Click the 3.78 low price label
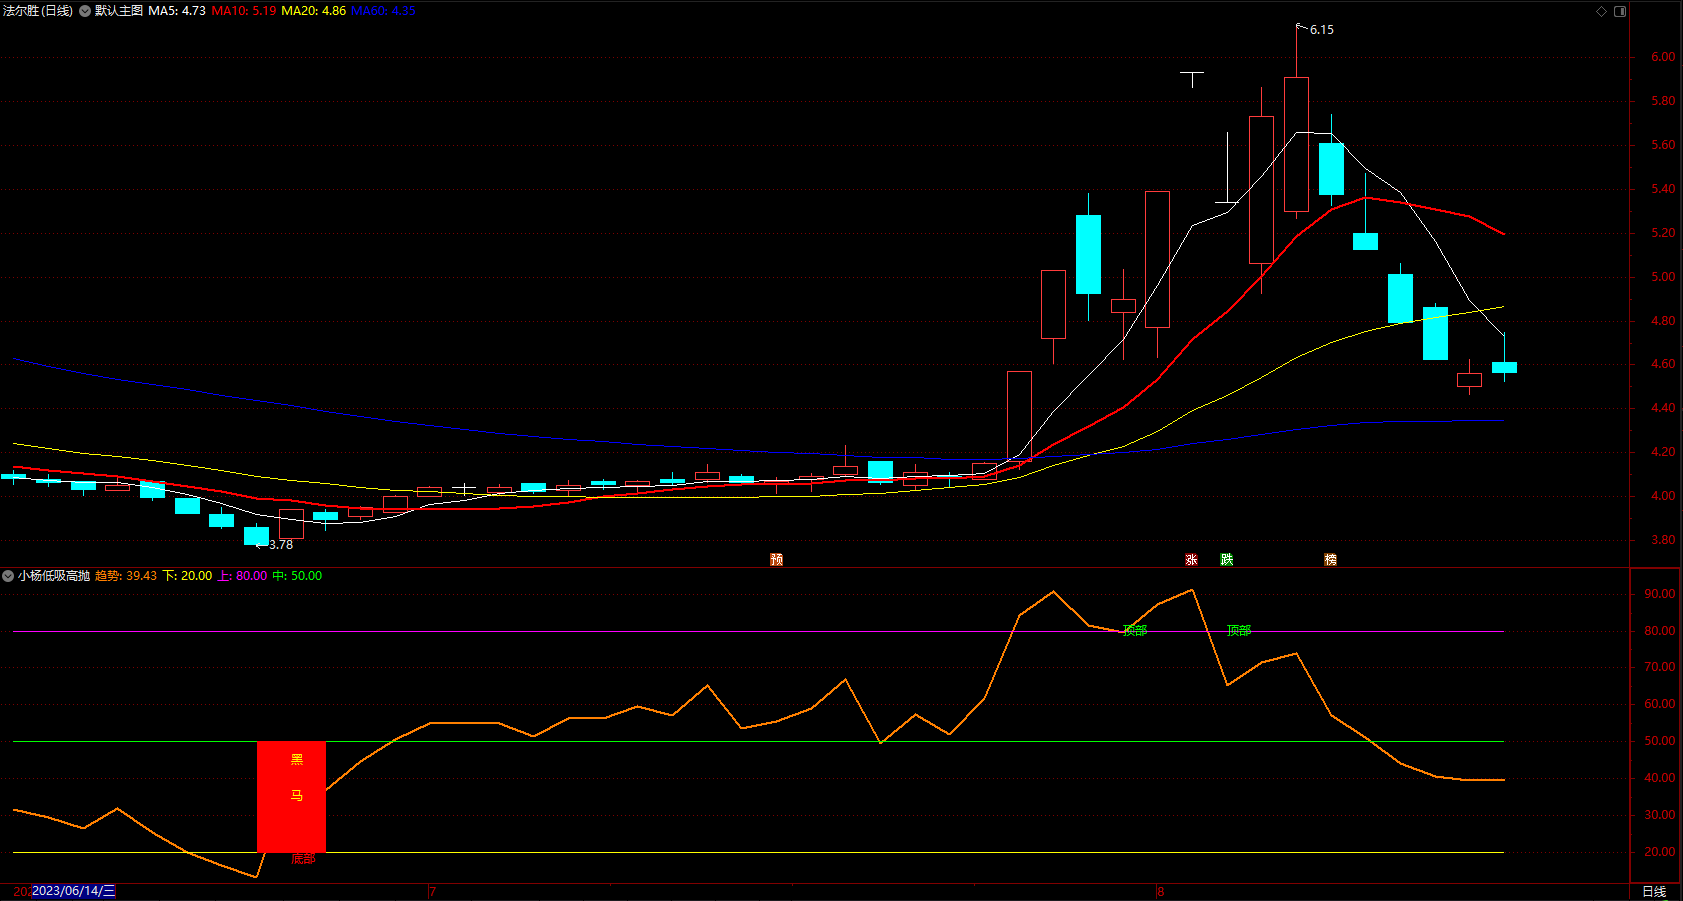1683x901 pixels. click(281, 545)
